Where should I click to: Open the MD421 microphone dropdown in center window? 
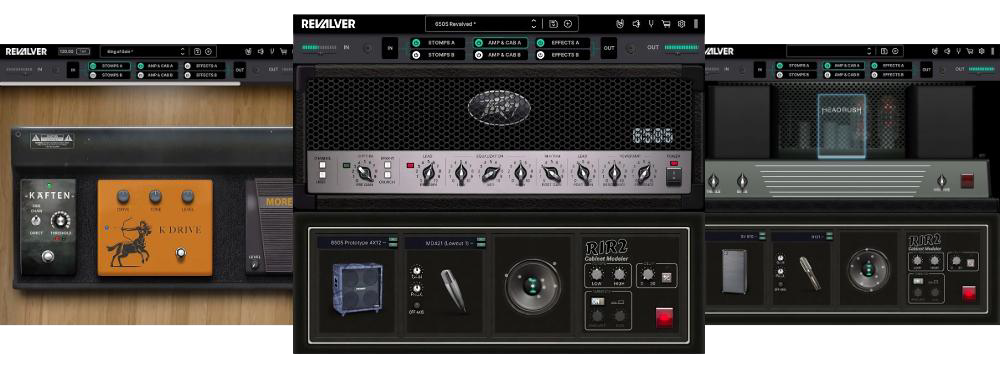coord(445,242)
